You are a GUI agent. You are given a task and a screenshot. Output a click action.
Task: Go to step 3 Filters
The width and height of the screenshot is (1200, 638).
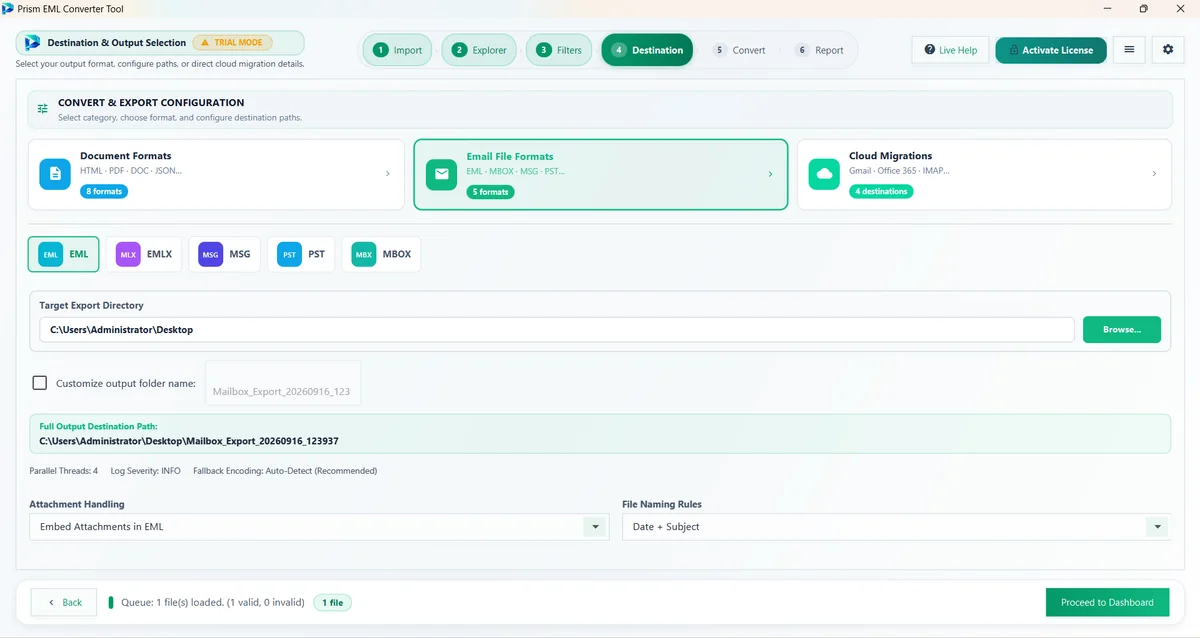tap(559, 50)
